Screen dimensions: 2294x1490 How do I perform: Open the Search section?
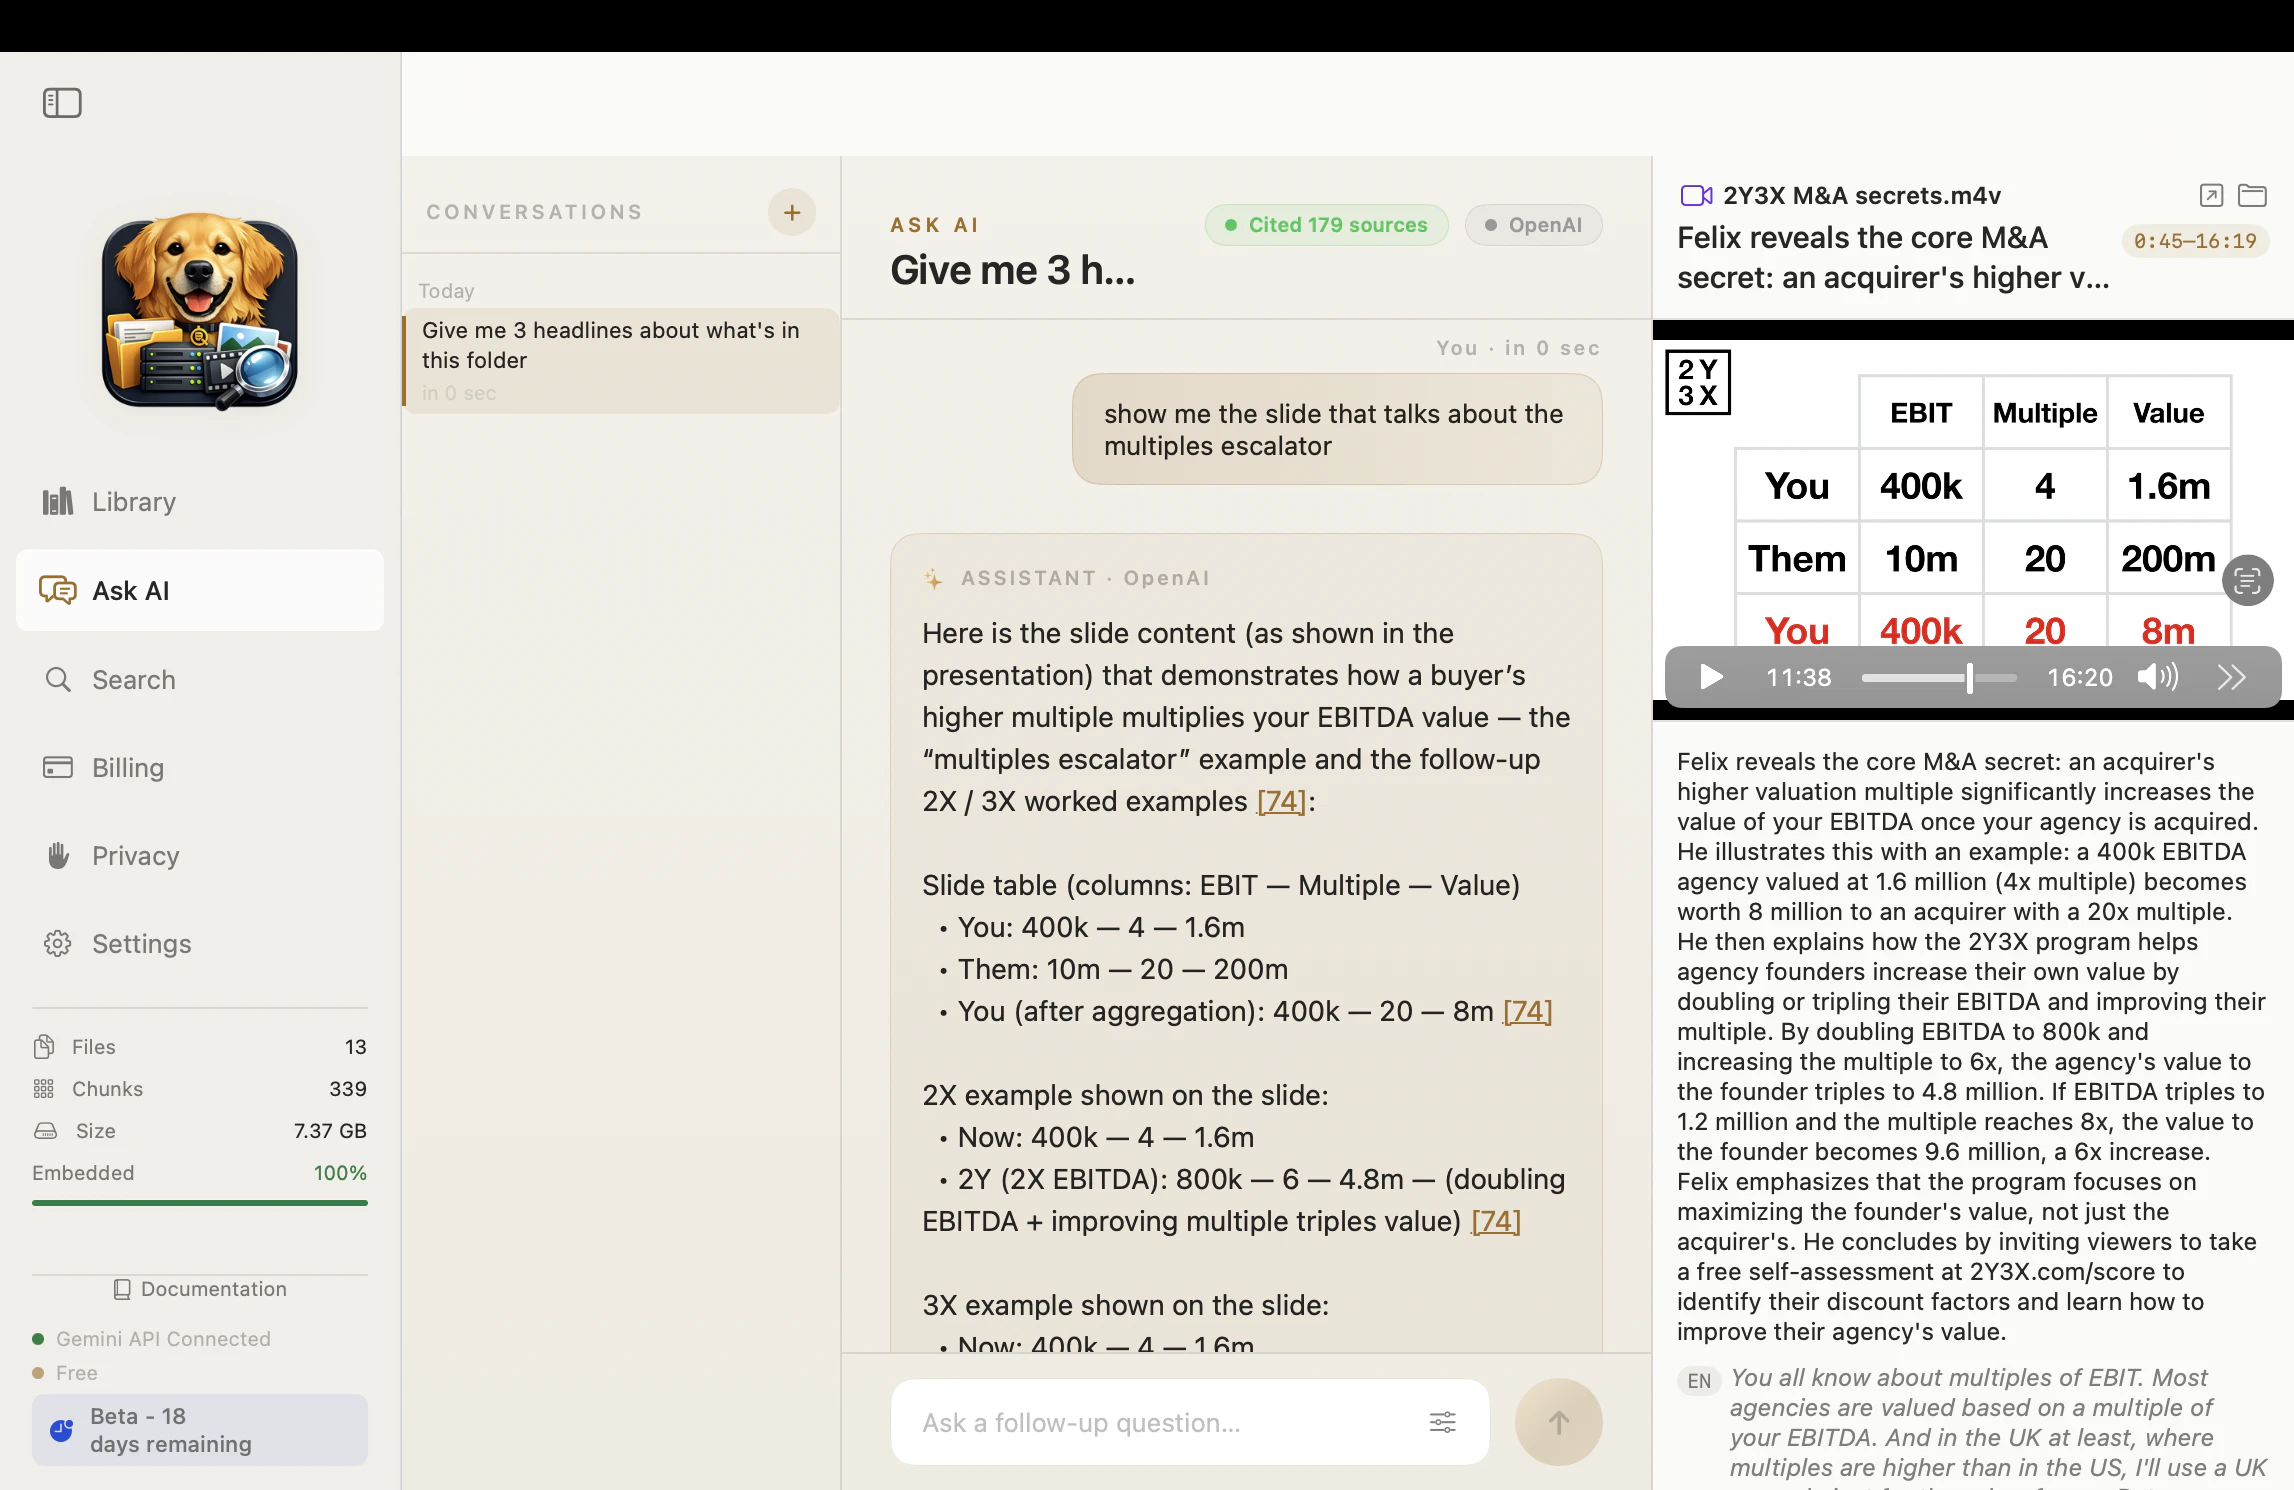(x=200, y=680)
